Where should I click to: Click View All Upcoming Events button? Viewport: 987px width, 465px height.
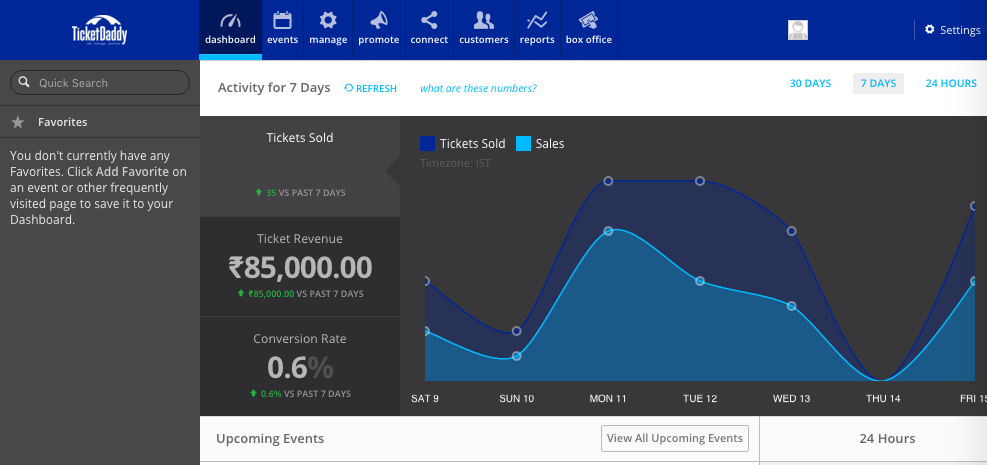675,439
